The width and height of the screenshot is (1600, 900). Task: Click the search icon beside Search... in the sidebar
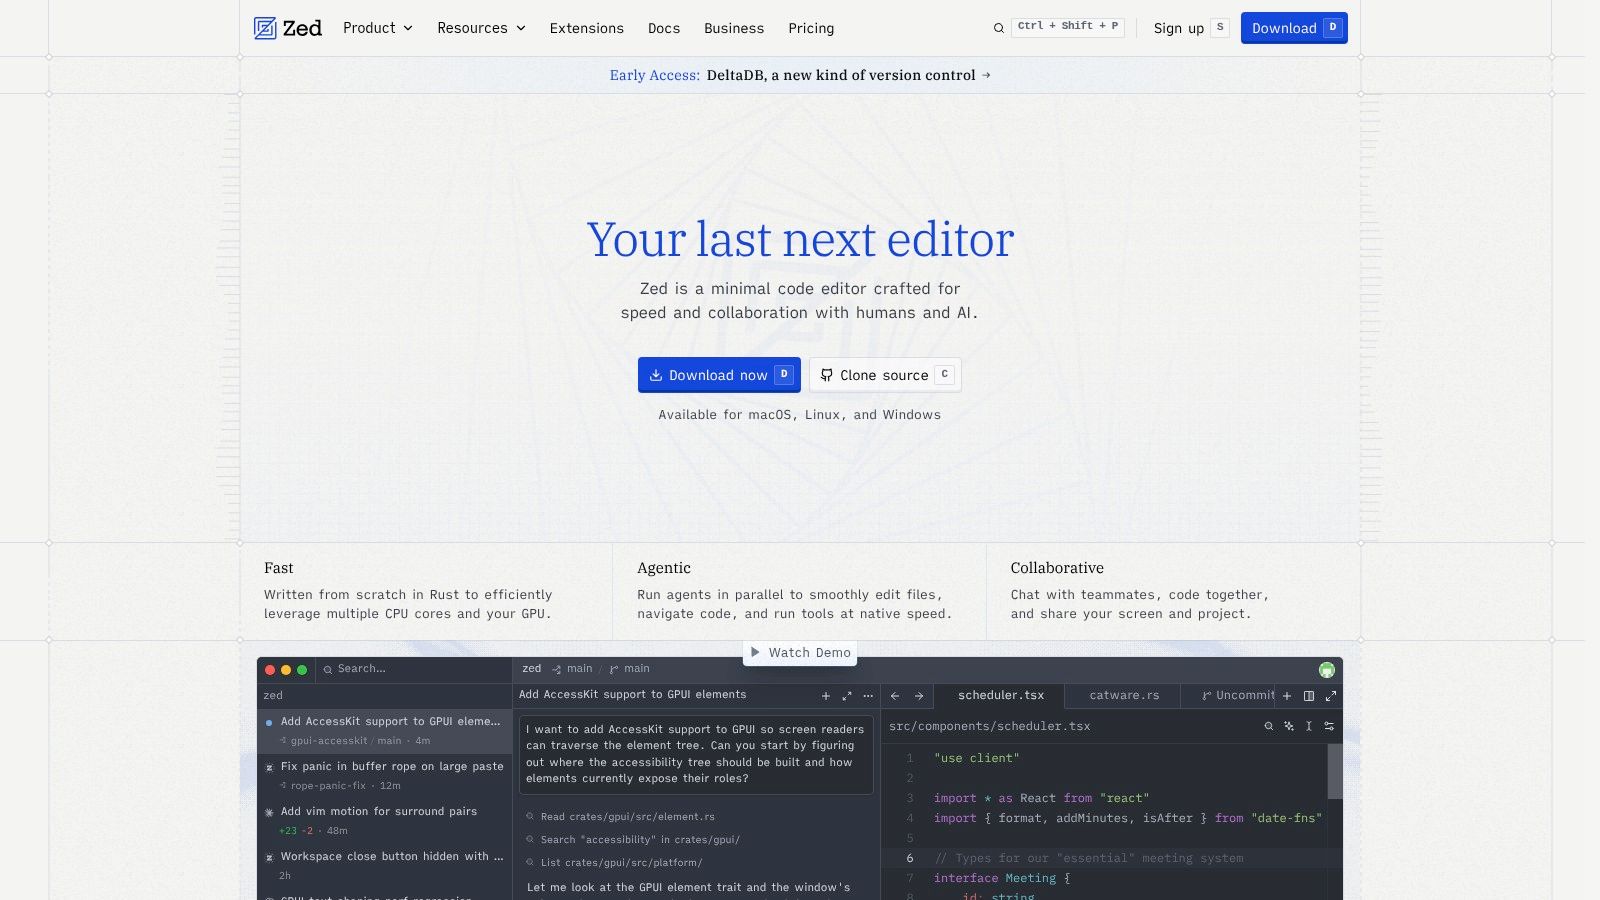tap(328, 670)
